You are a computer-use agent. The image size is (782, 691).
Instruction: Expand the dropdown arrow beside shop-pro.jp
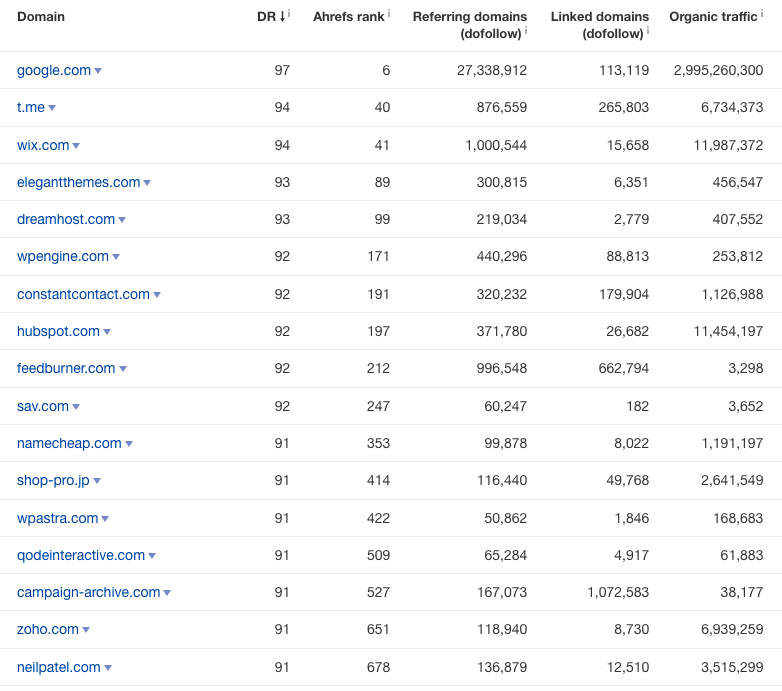pos(97,481)
